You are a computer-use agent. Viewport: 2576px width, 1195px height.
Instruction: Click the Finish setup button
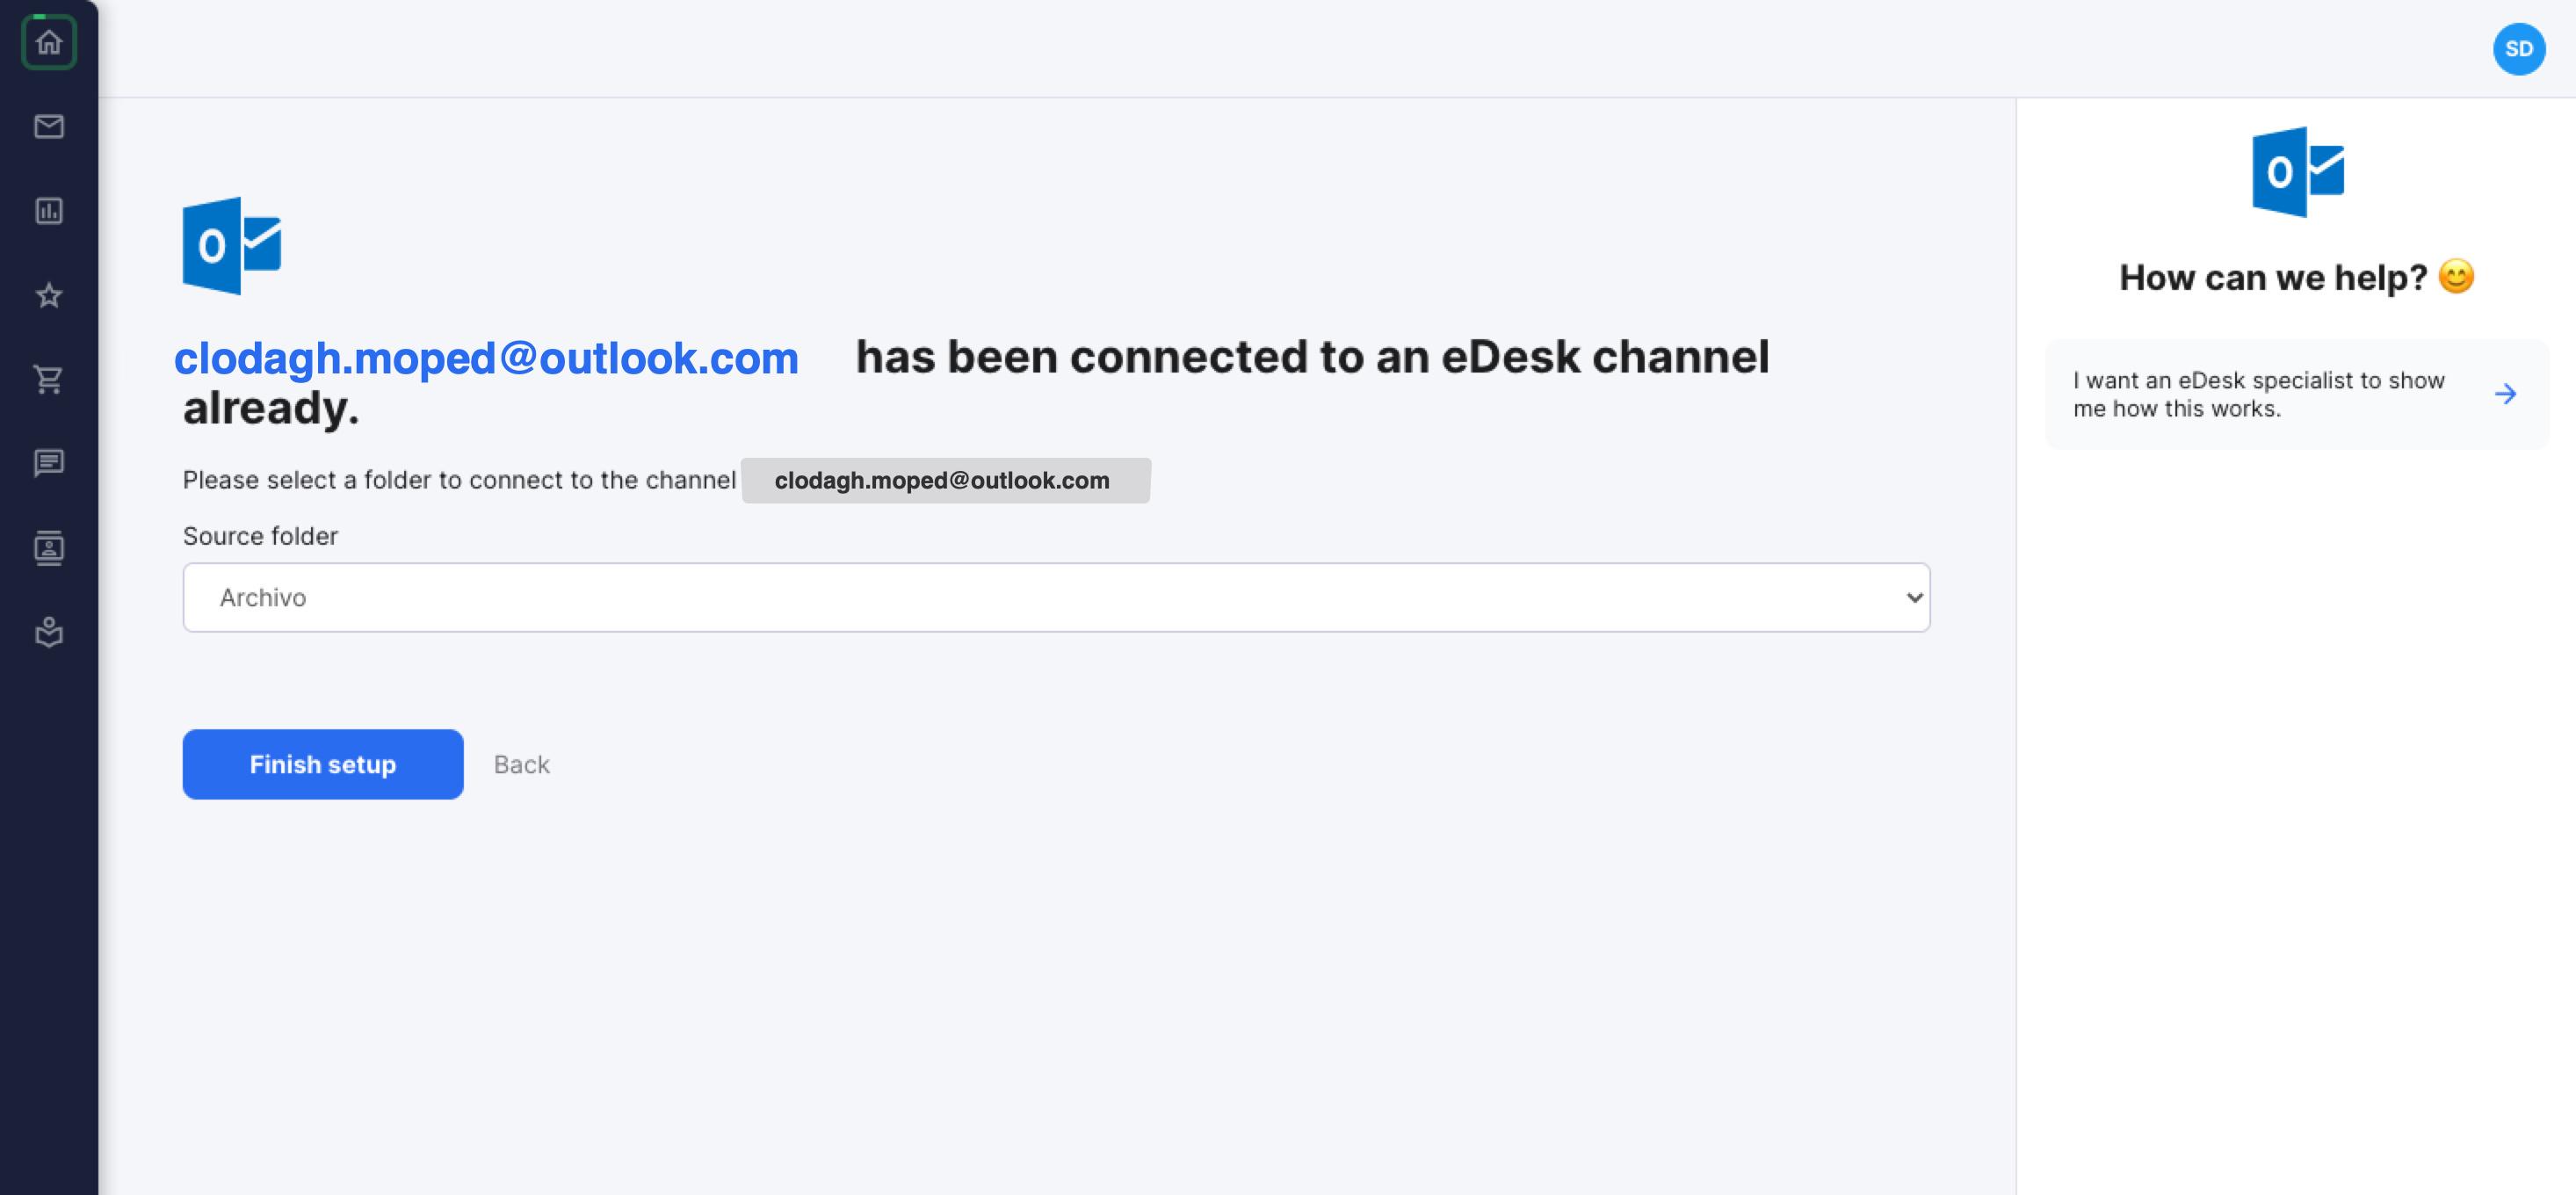click(322, 764)
